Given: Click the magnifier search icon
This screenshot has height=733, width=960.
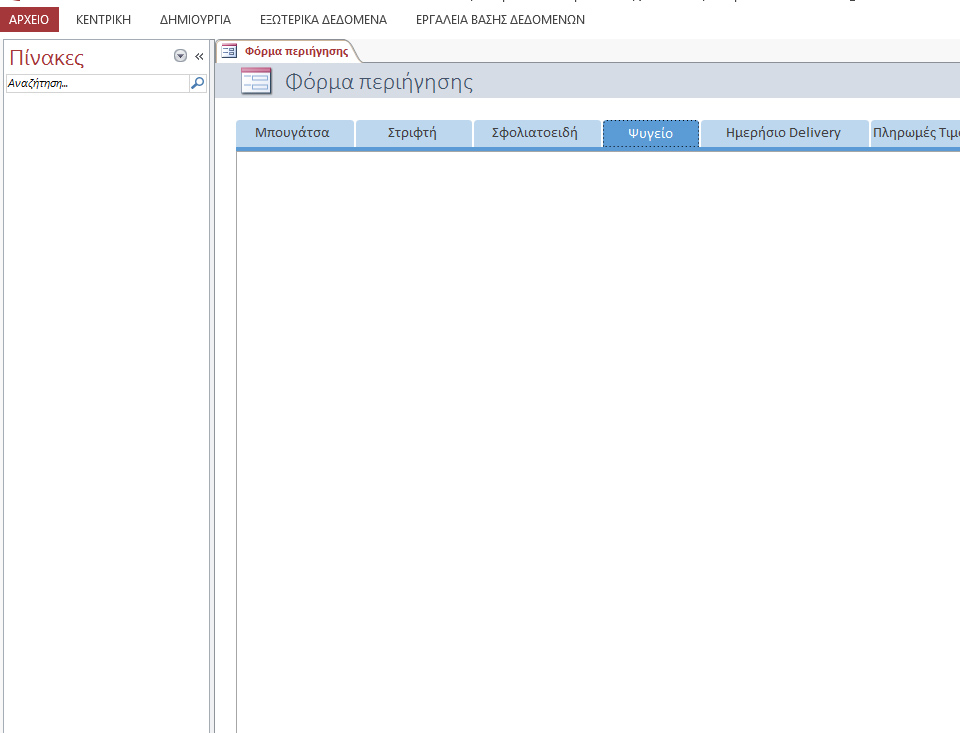Looking at the screenshot, I should 197,83.
